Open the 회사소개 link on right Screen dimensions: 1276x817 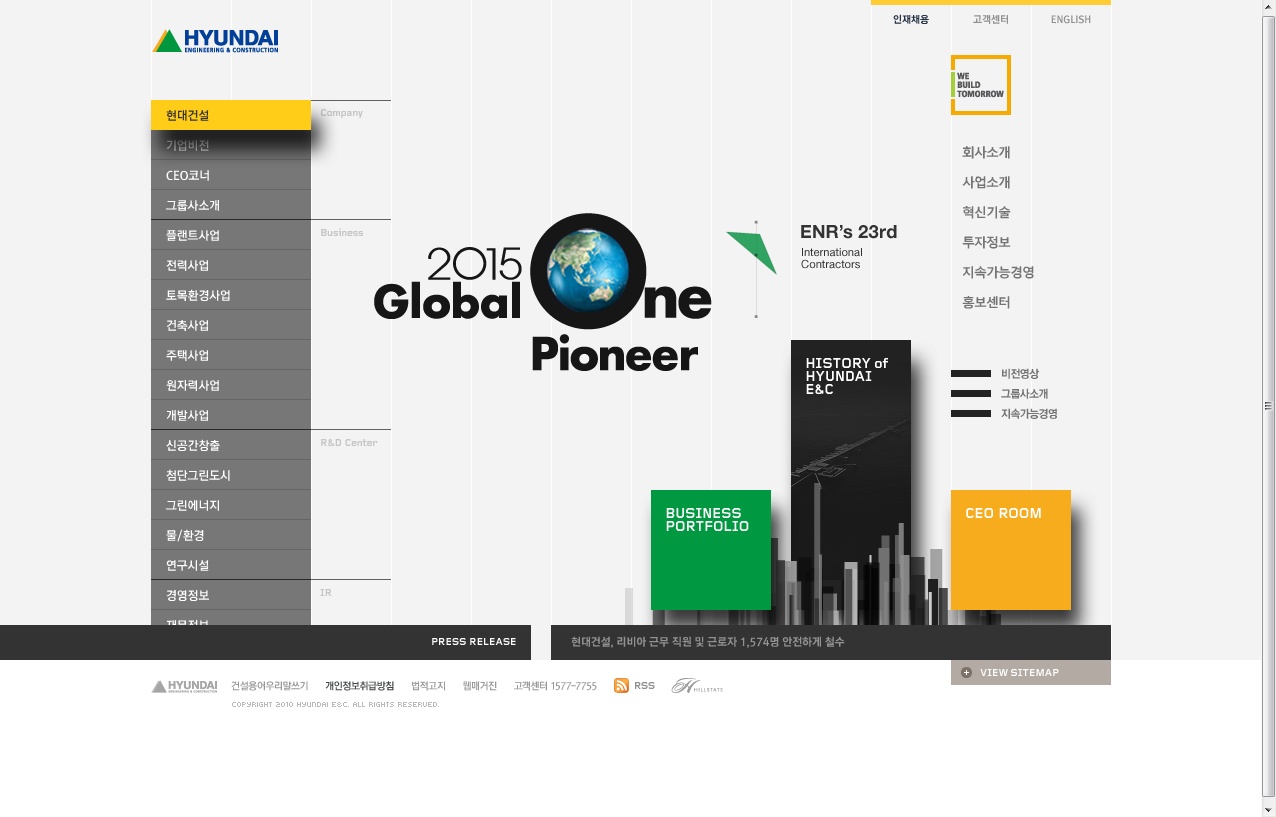pos(986,153)
